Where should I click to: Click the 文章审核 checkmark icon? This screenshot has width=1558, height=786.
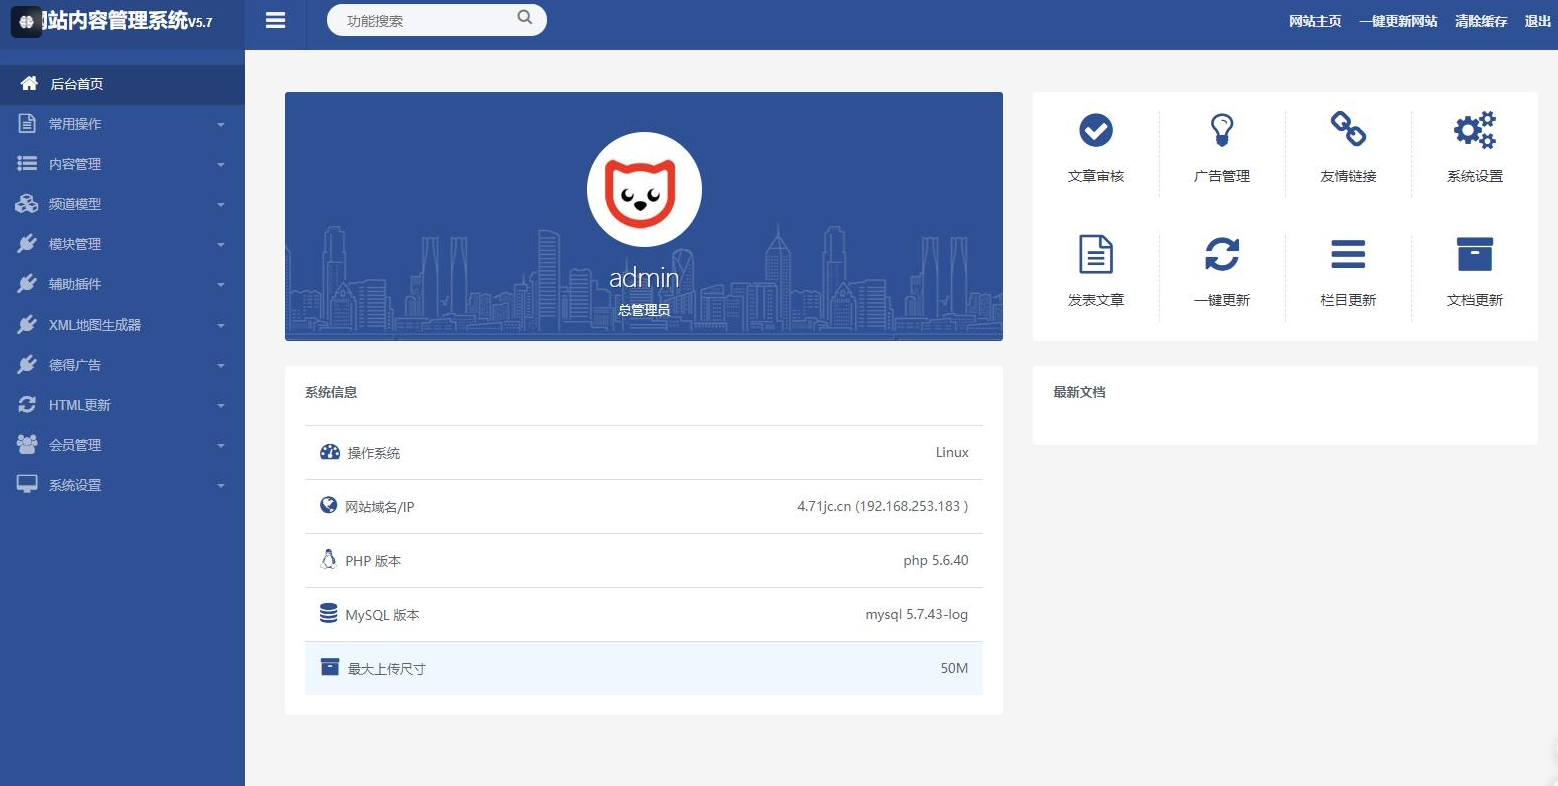click(1096, 130)
